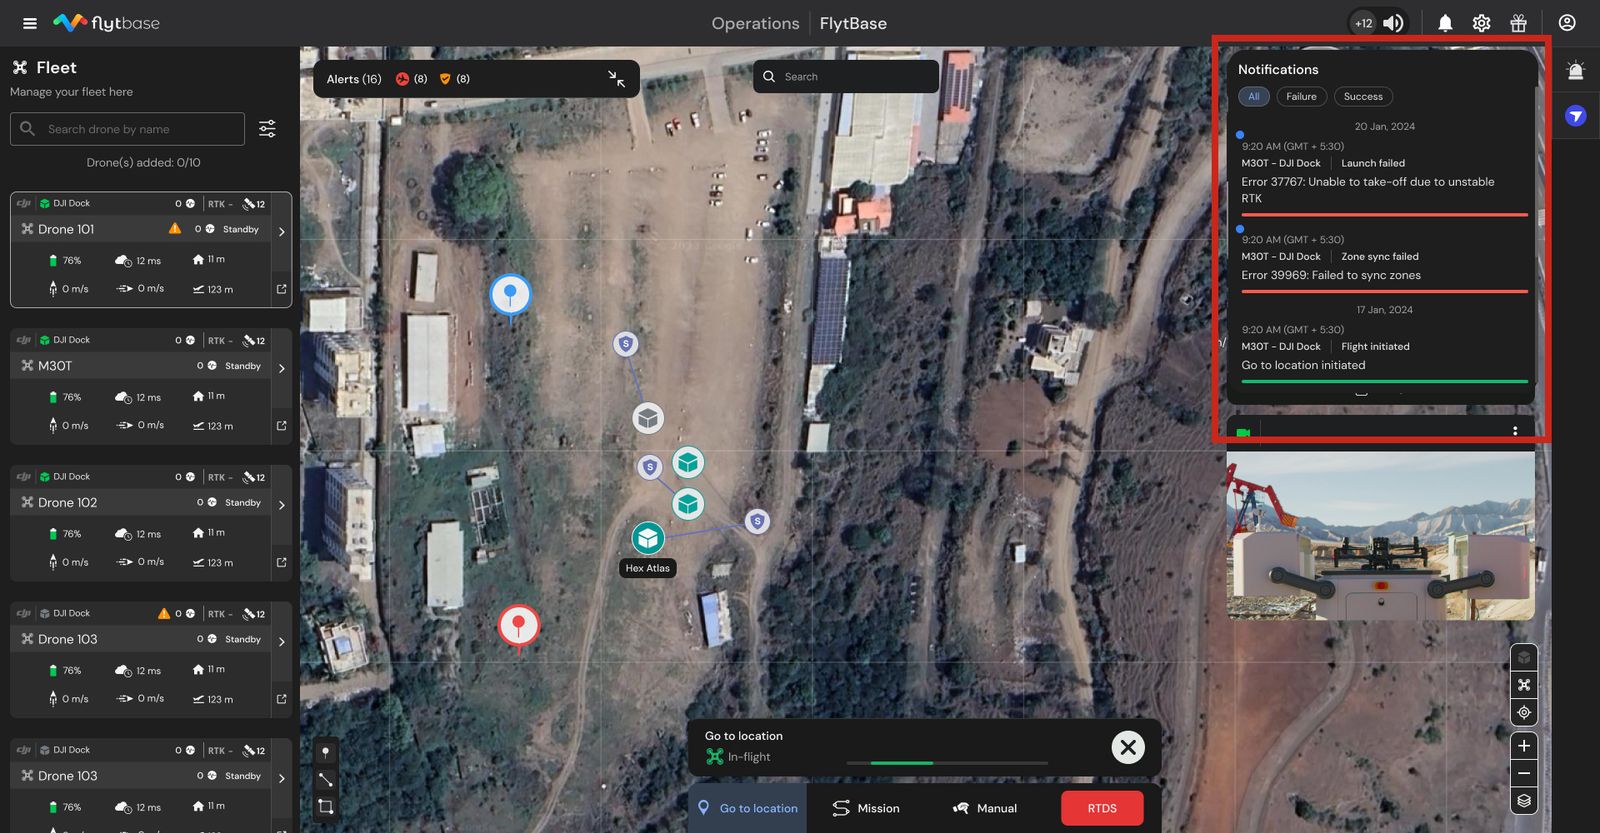Toggle the 3D cube map view
This screenshot has height=833, width=1600.
[x=1524, y=657]
